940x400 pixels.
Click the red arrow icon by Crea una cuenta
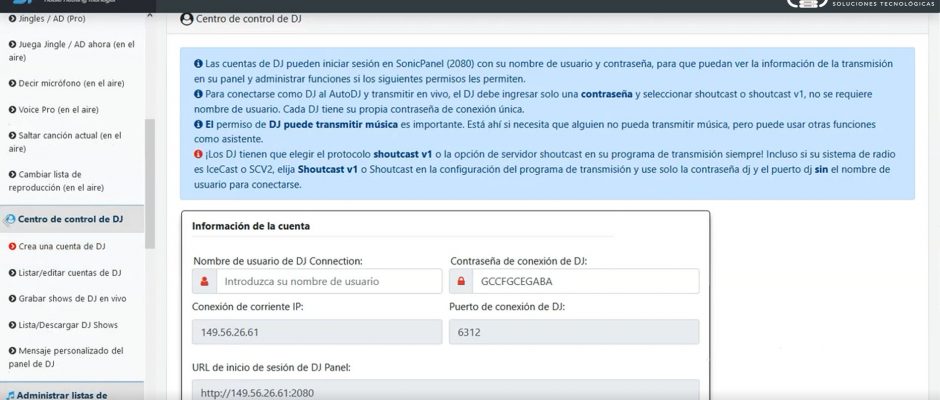coord(13,246)
